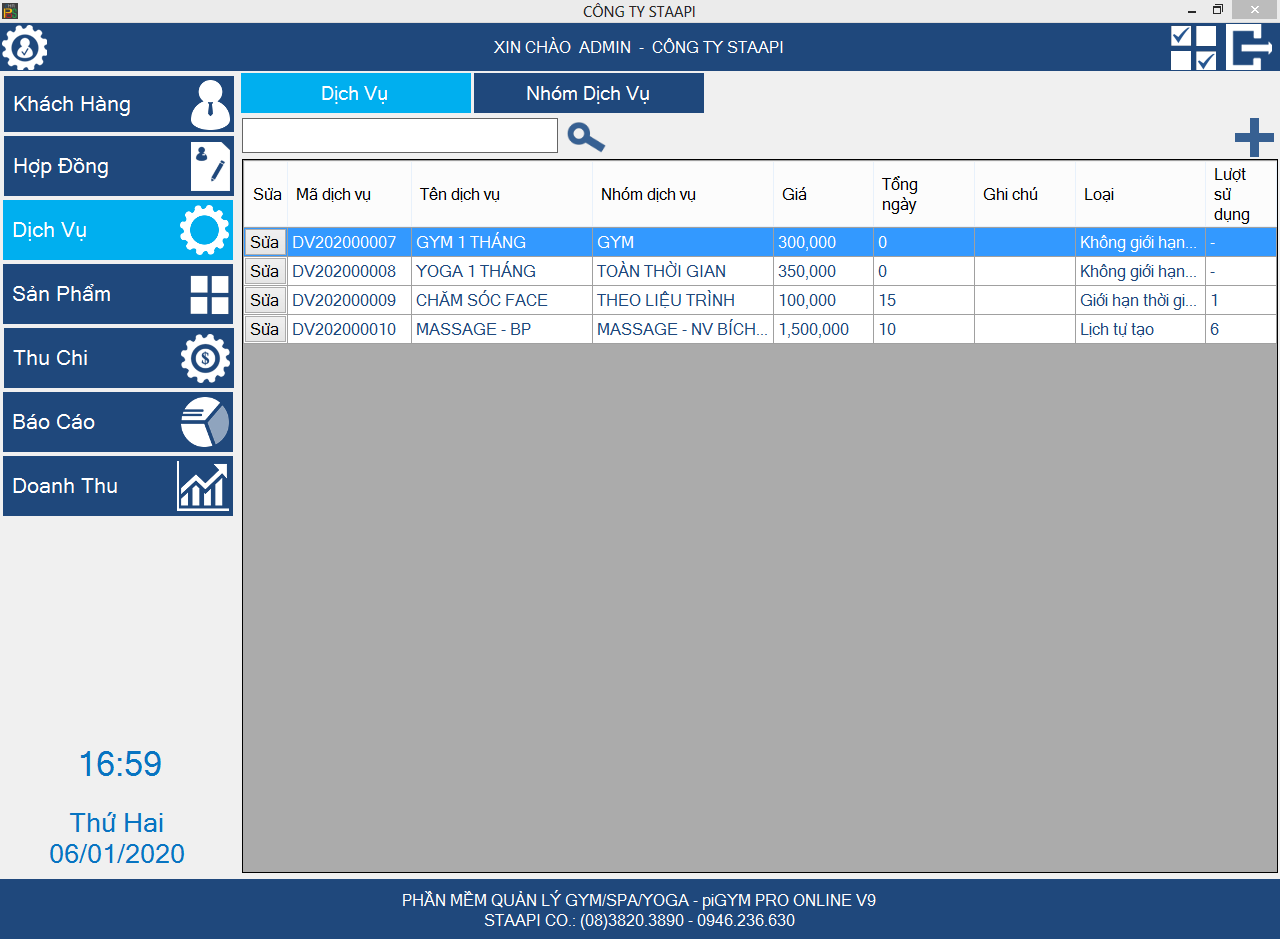This screenshot has height=939, width=1280.
Task: Open Thu Chi income-expense section
Action: point(119,358)
